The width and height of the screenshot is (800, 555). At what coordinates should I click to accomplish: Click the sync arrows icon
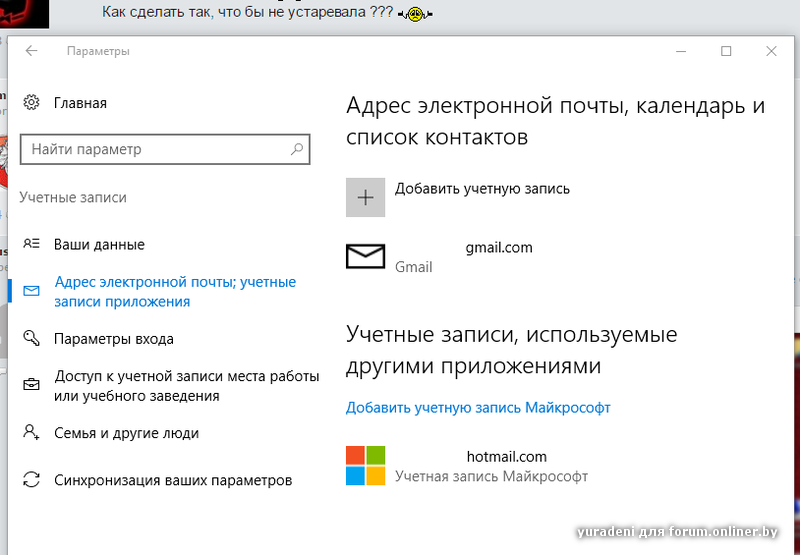31,480
